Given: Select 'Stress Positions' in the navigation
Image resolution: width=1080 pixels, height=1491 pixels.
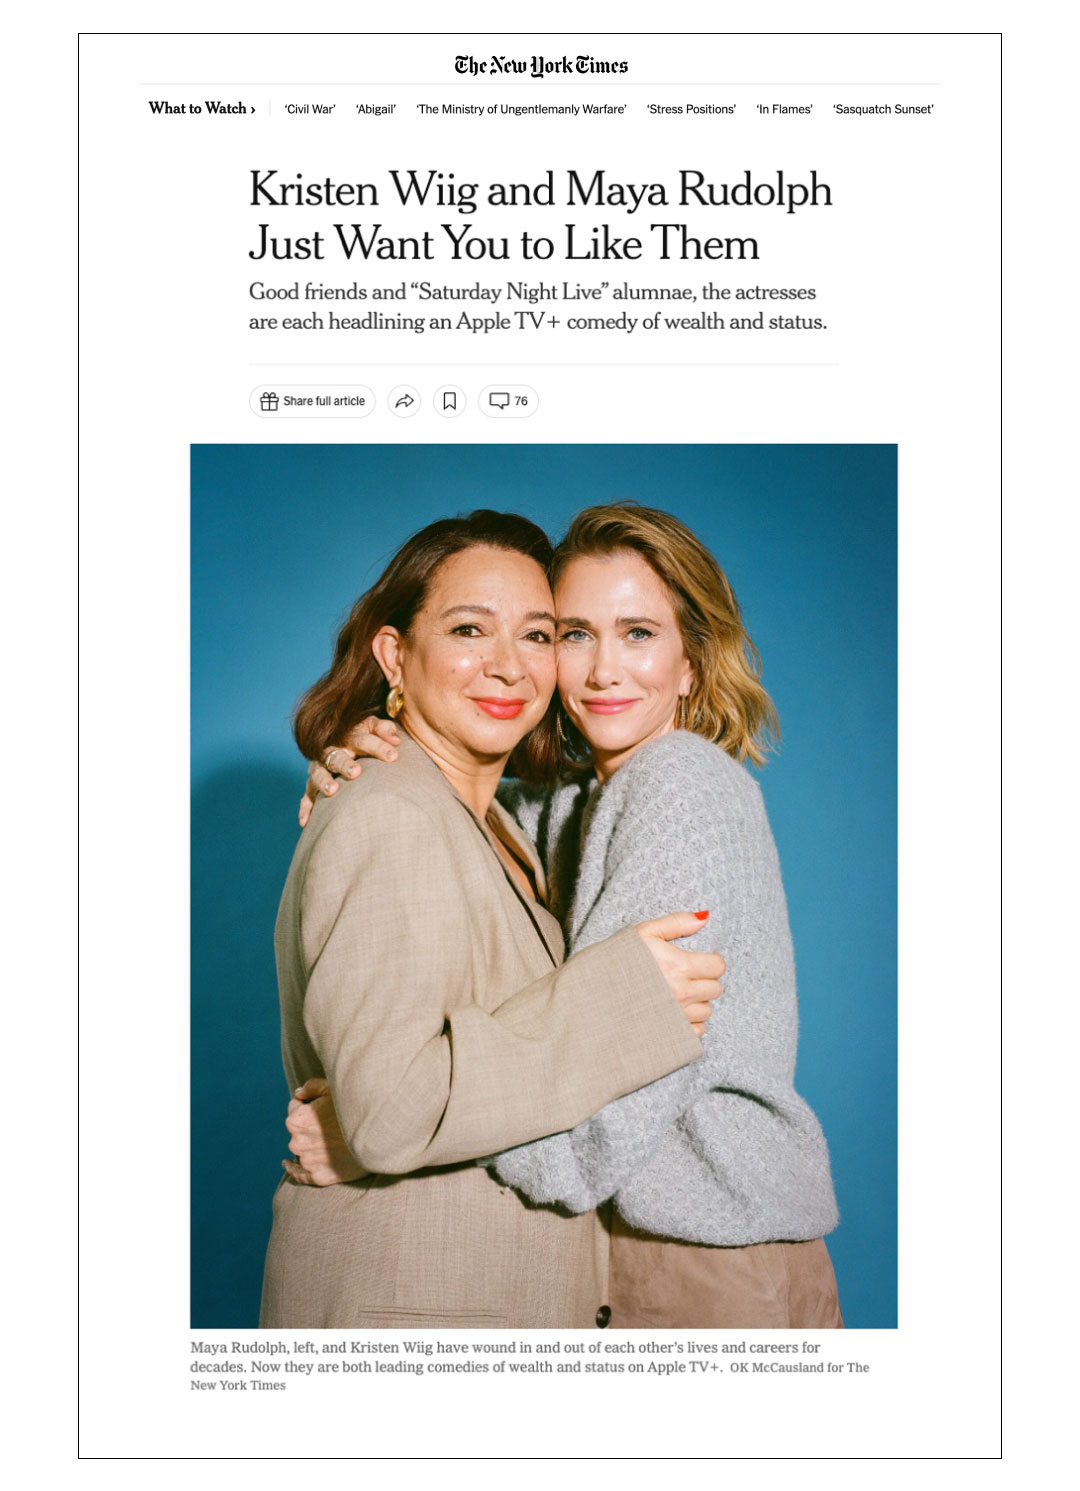Looking at the screenshot, I should [691, 109].
